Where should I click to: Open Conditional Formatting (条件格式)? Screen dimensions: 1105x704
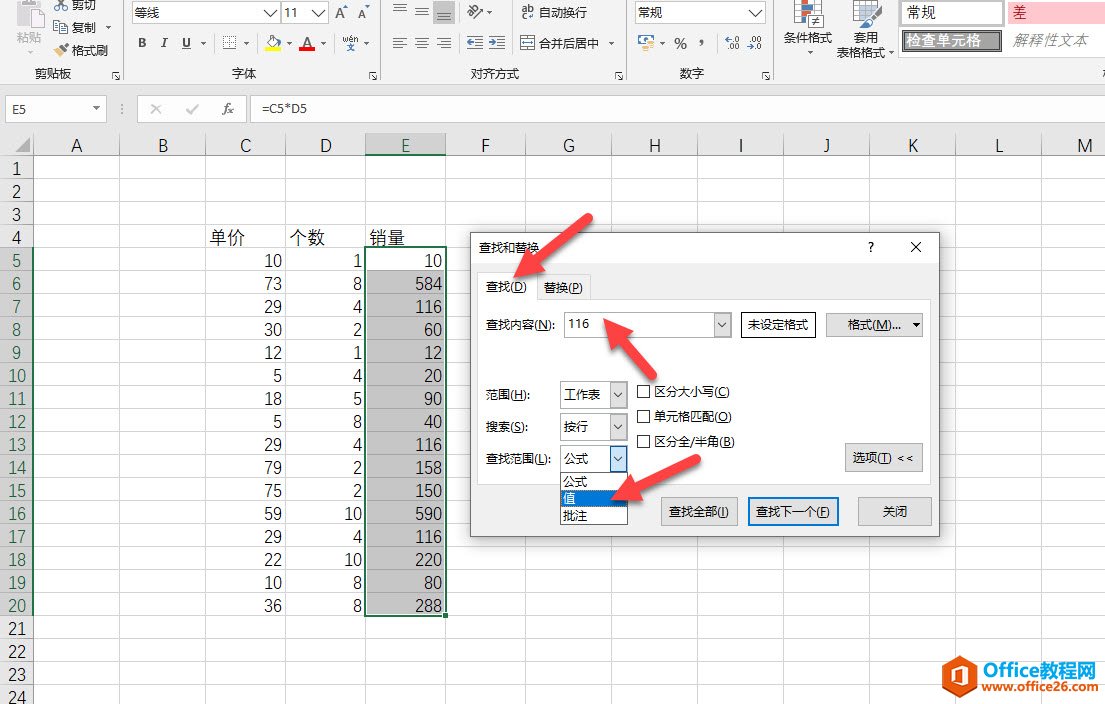[808, 27]
